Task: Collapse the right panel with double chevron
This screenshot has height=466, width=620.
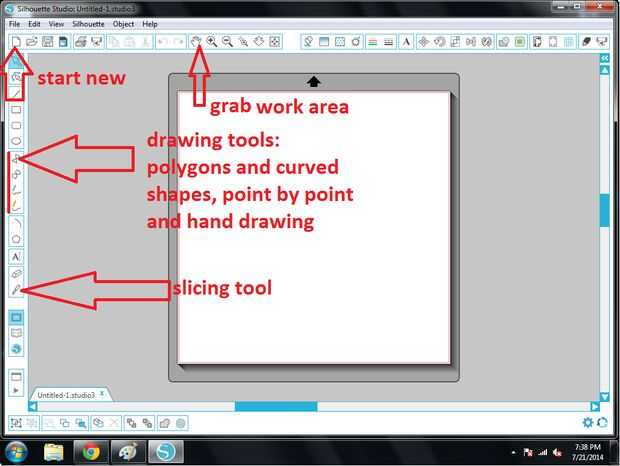Action: [x=605, y=58]
